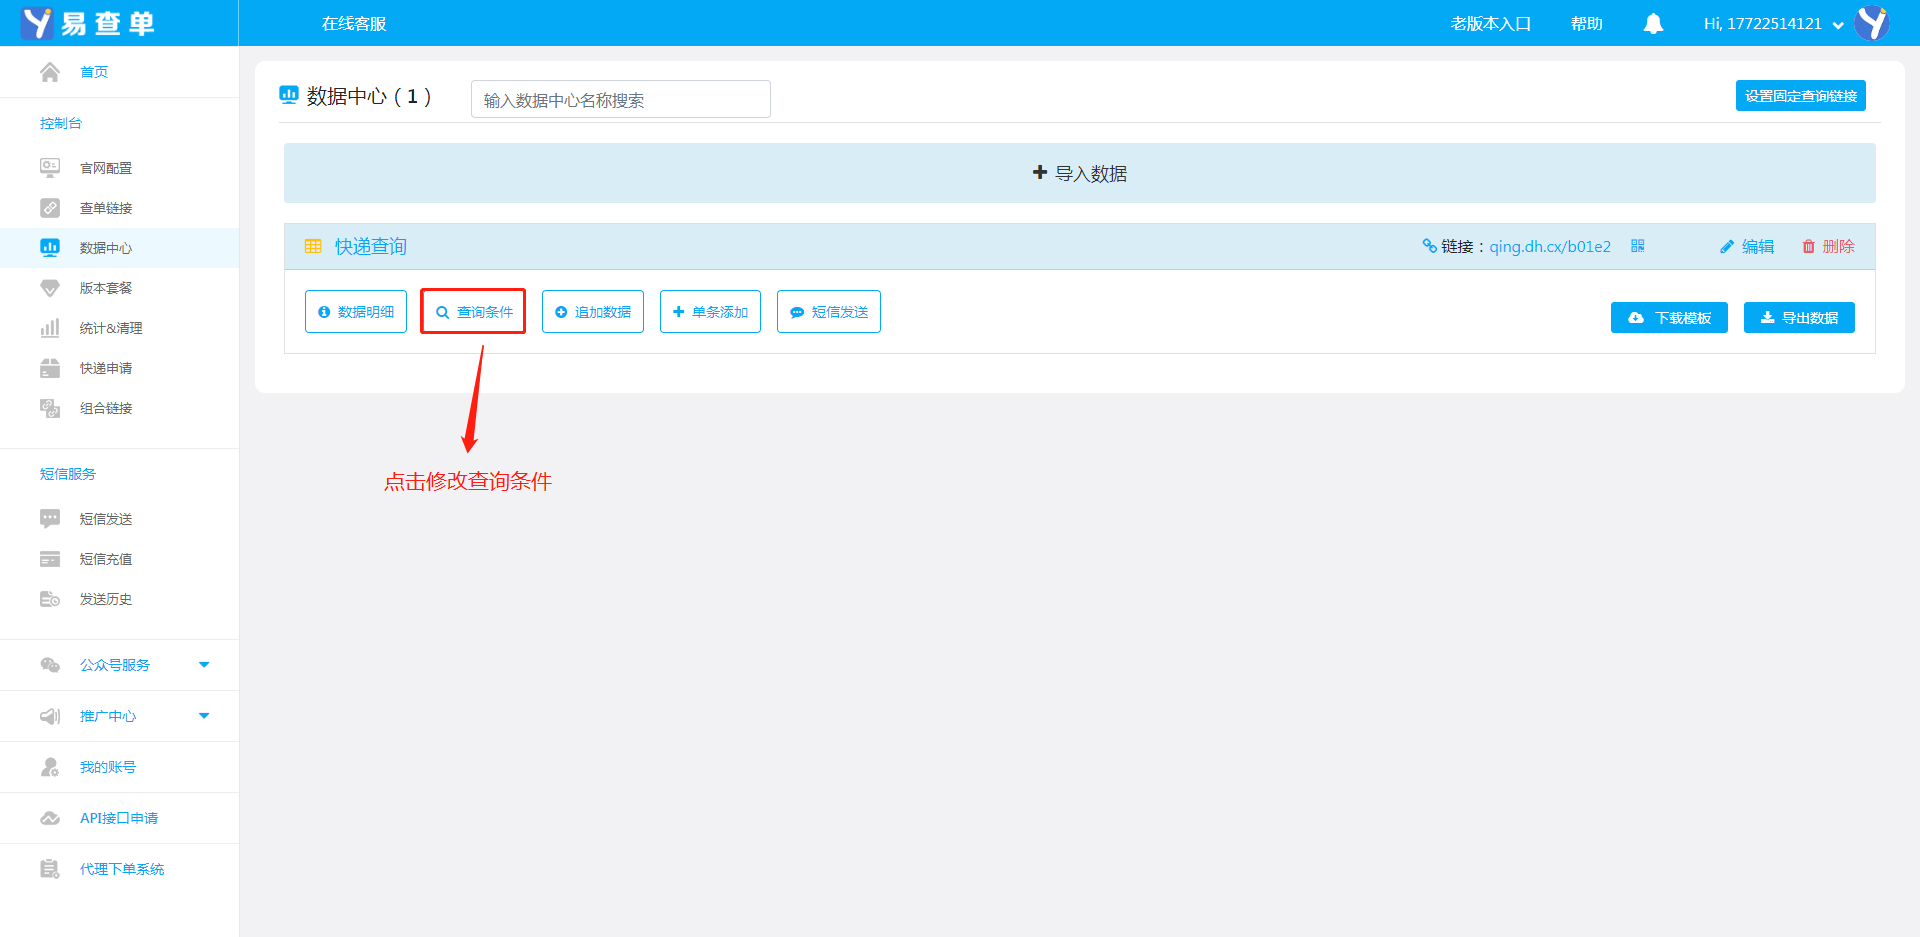Open the QR code icon beside link
Viewport: 1920px width, 937px height.
pyautogui.click(x=1637, y=246)
